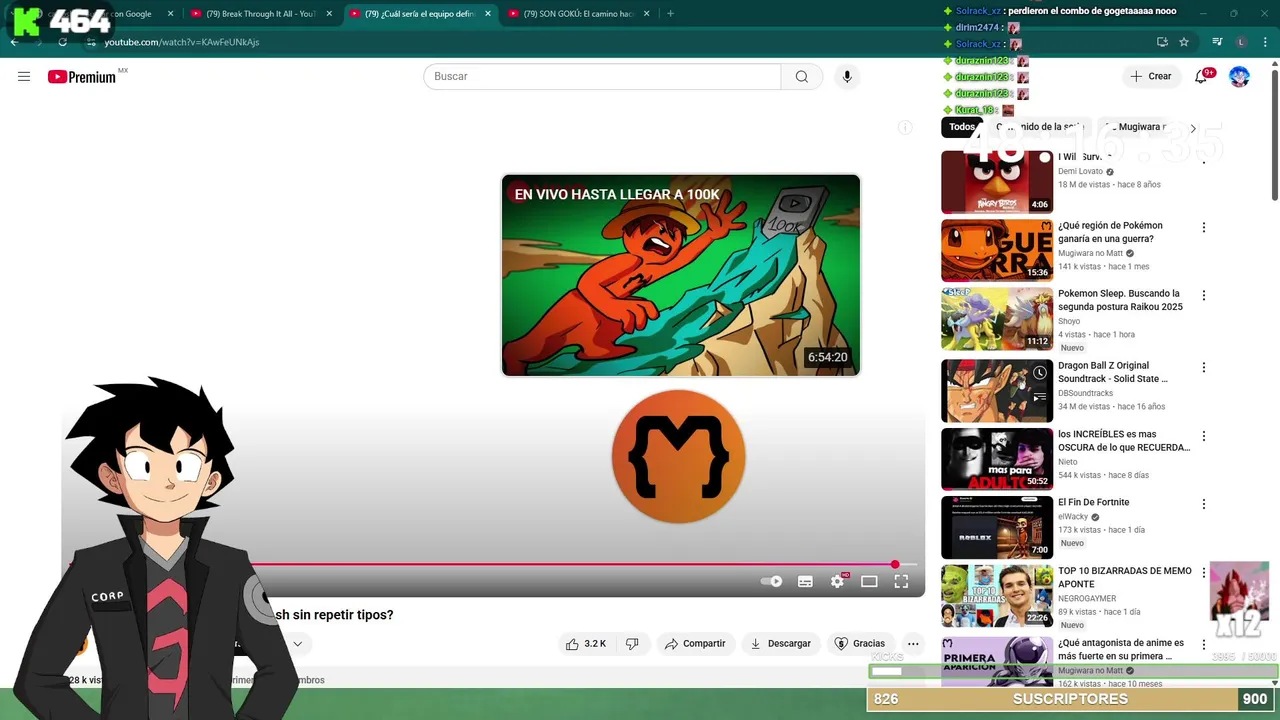Open the end-screen live stream card
The width and height of the screenshot is (1280, 720).
click(x=681, y=276)
